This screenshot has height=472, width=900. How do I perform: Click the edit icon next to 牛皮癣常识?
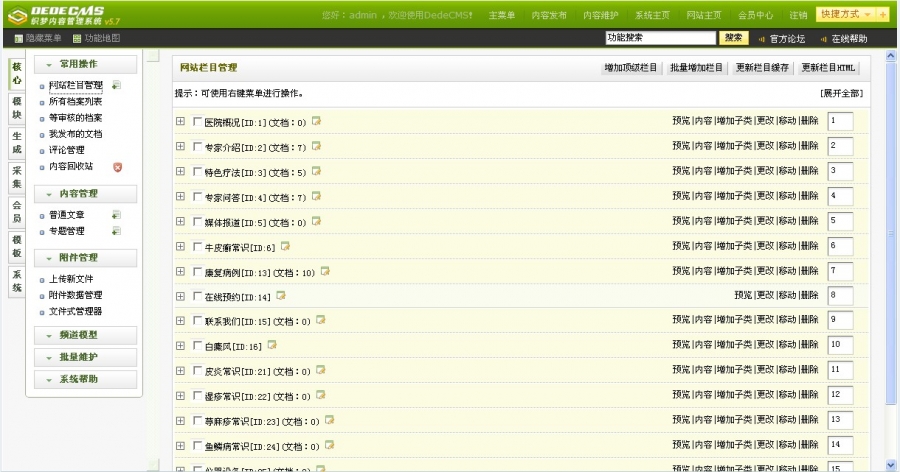point(285,246)
